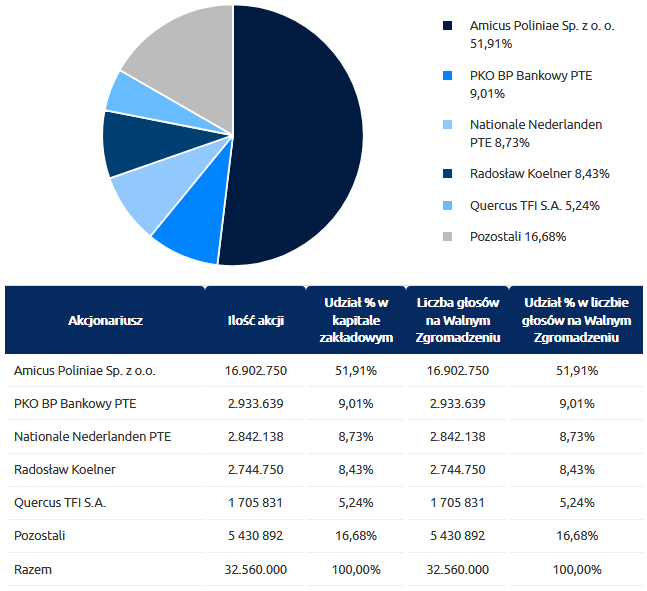
Task: Click 8,73% in the votes share column
Action: coord(577,437)
